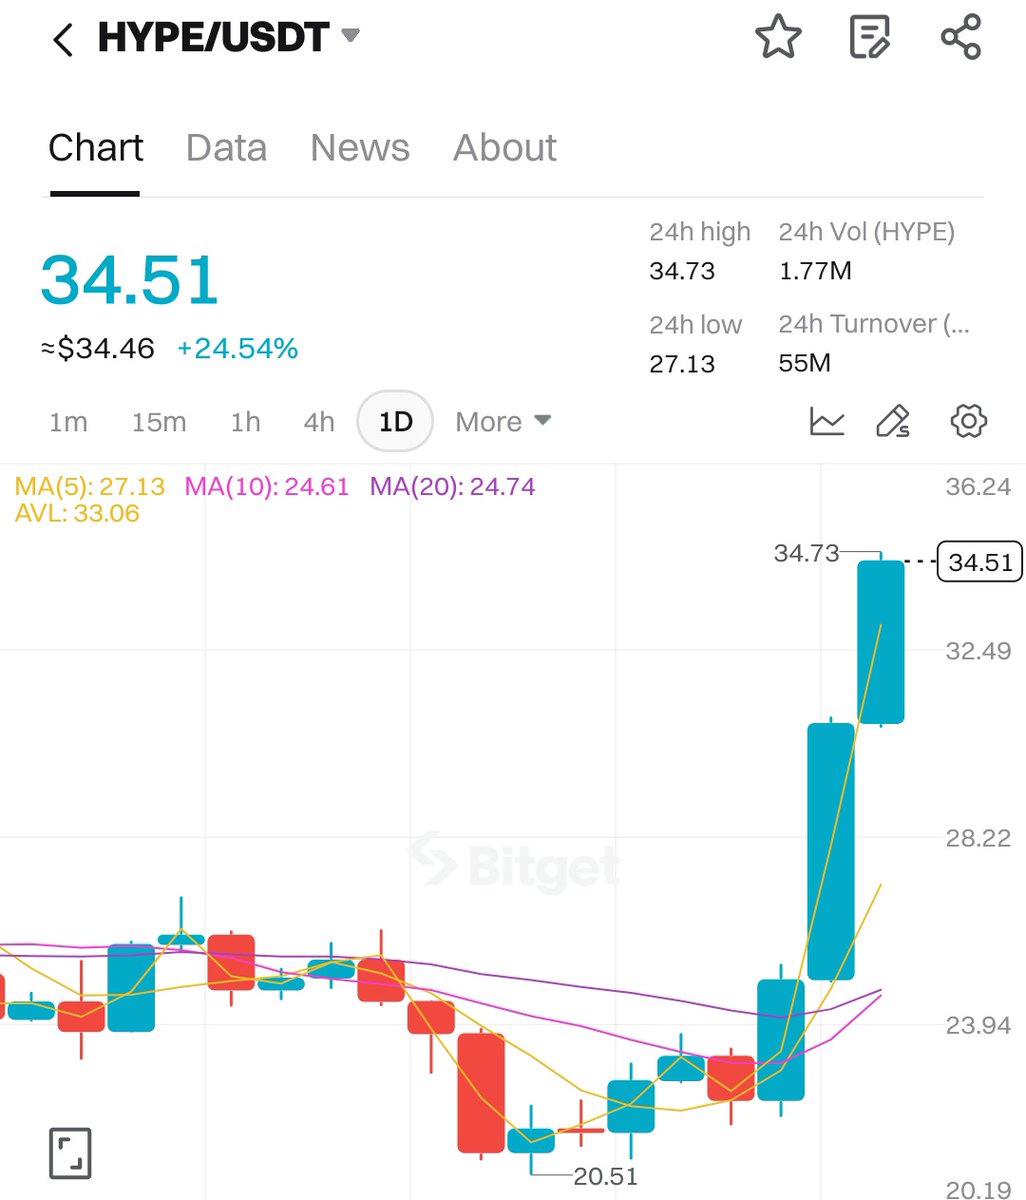Click the +24.54% change value
The height and width of the screenshot is (1200, 1026).
click(237, 348)
